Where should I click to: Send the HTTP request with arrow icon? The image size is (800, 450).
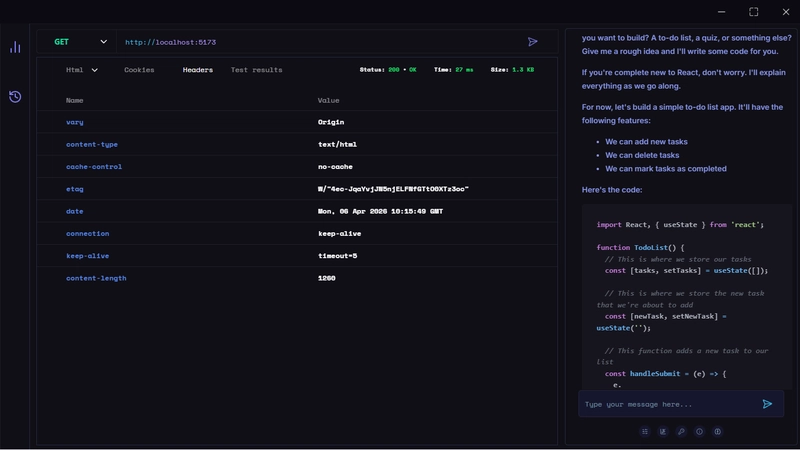click(533, 42)
